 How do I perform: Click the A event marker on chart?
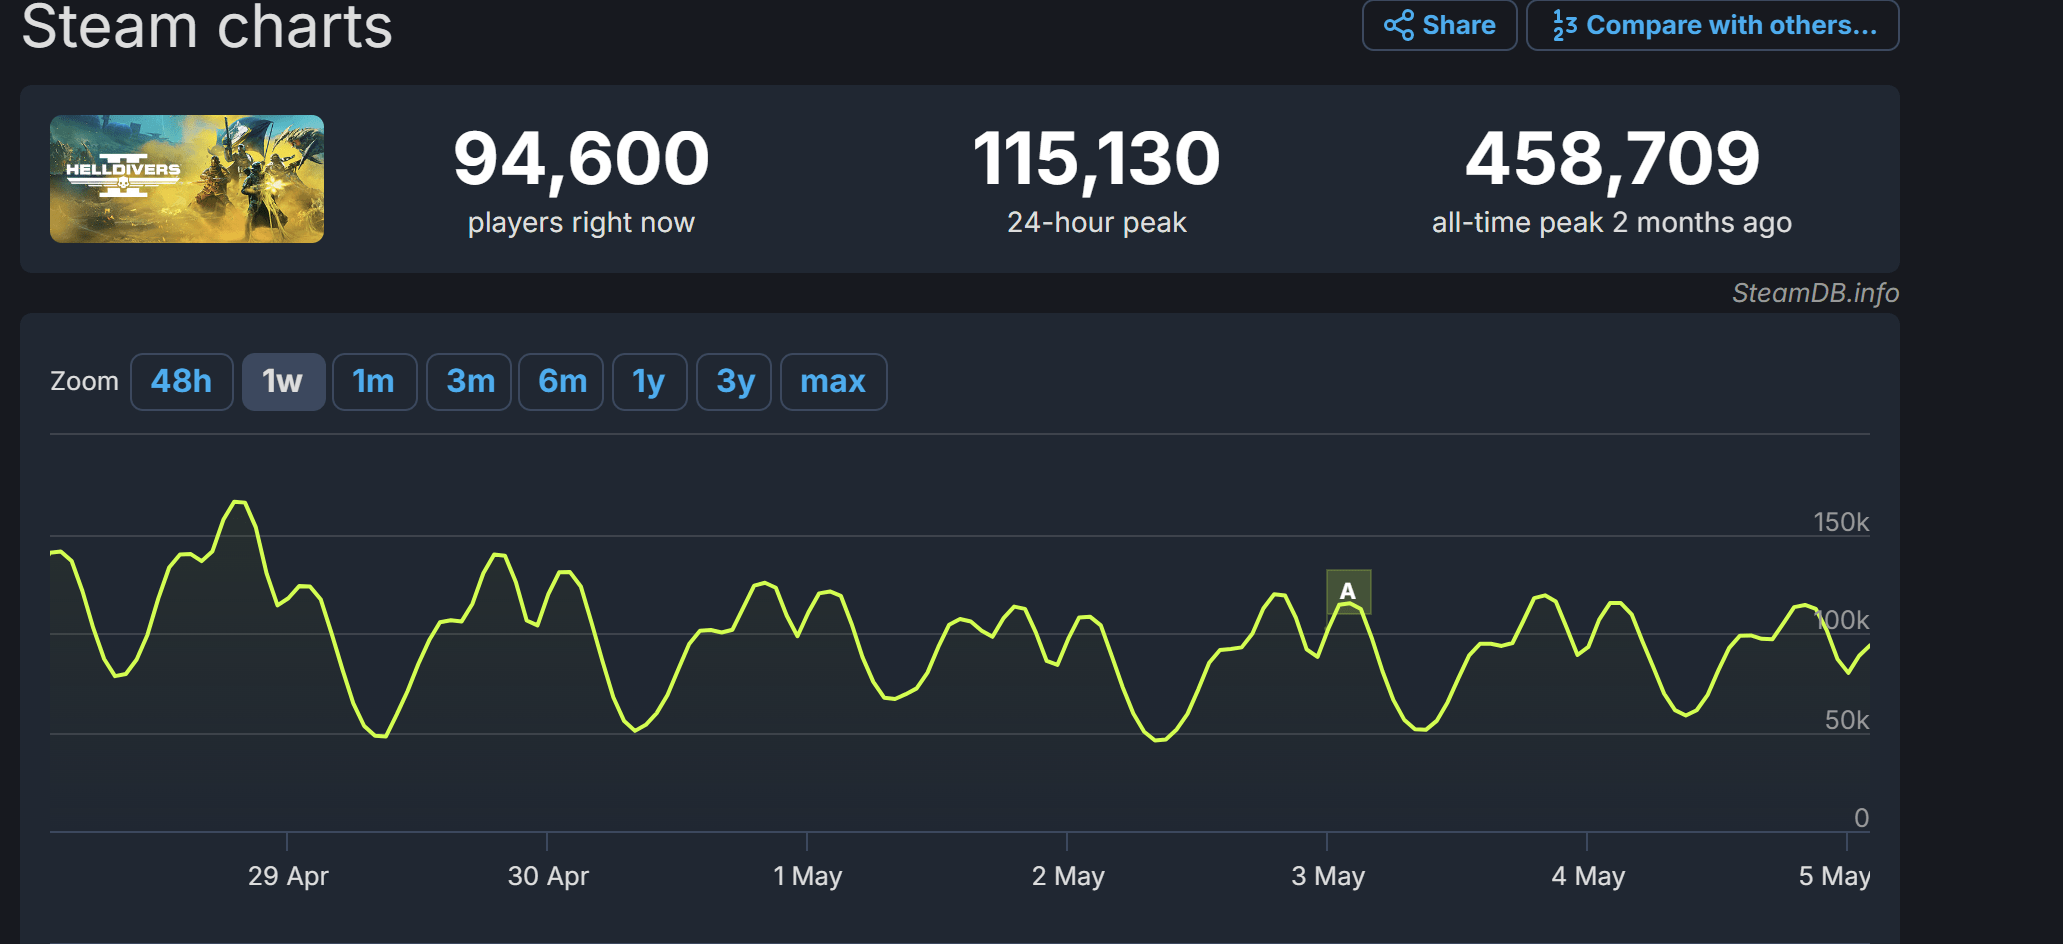click(x=1348, y=592)
